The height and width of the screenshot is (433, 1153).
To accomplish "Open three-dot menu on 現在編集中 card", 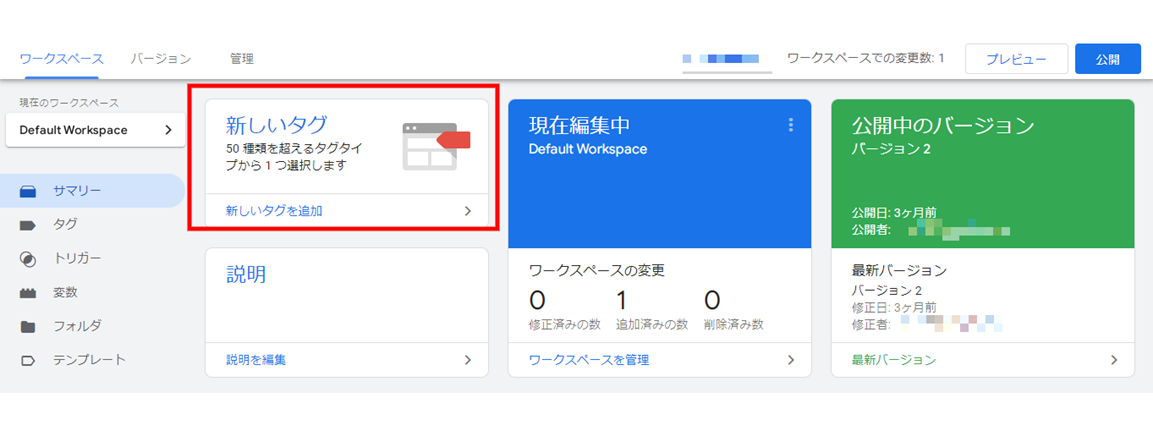I will click(790, 125).
